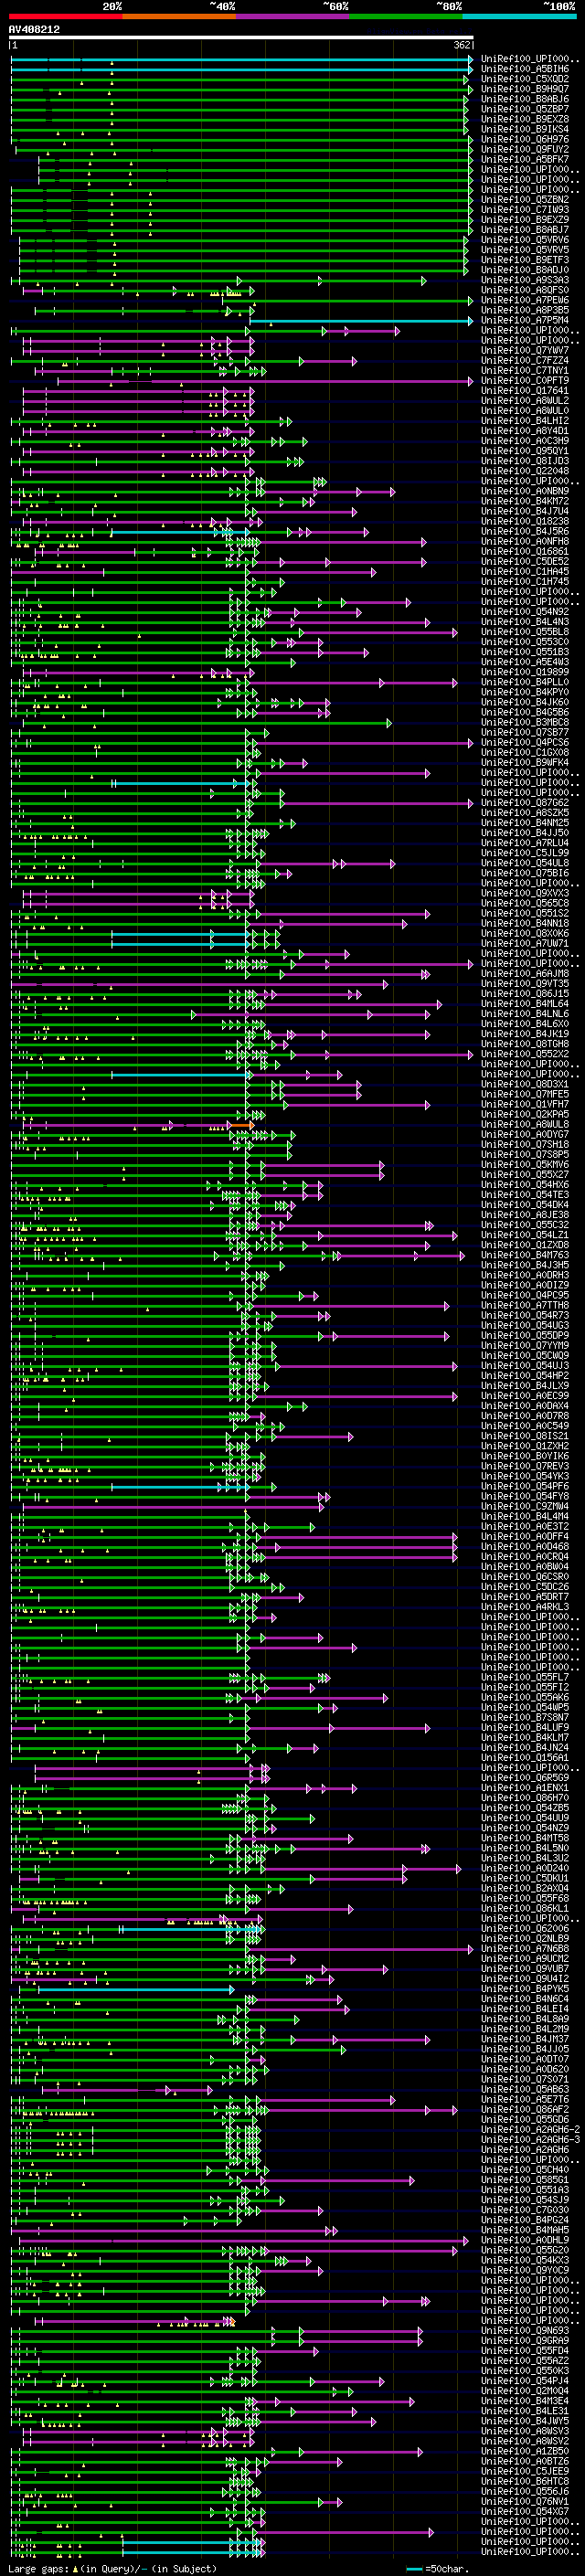The width and height of the screenshot is (585, 2576).
Task: Click the UniRef100_Q5ZBN2 label
Action: point(525,200)
